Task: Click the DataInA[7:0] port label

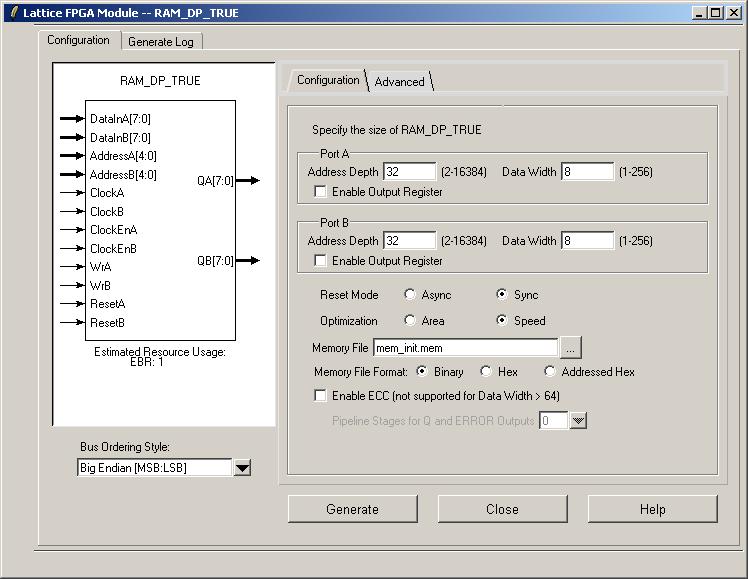Action: pos(120,119)
